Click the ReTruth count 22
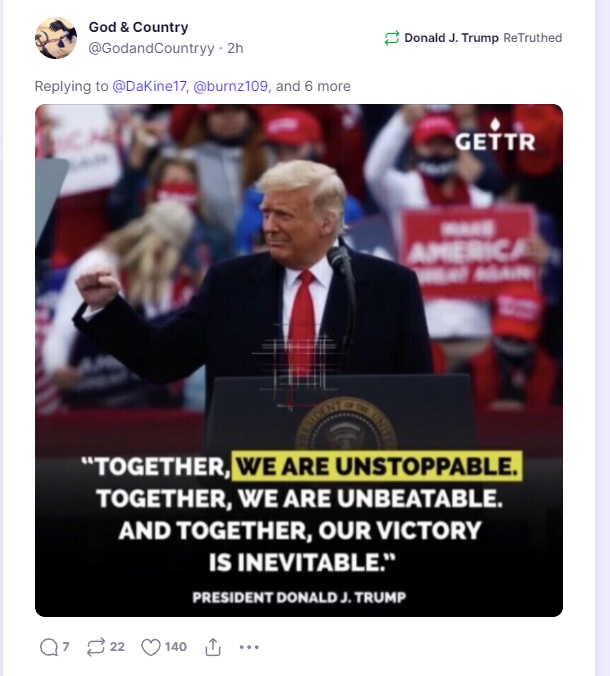The width and height of the screenshot is (610, 676). 117,647
